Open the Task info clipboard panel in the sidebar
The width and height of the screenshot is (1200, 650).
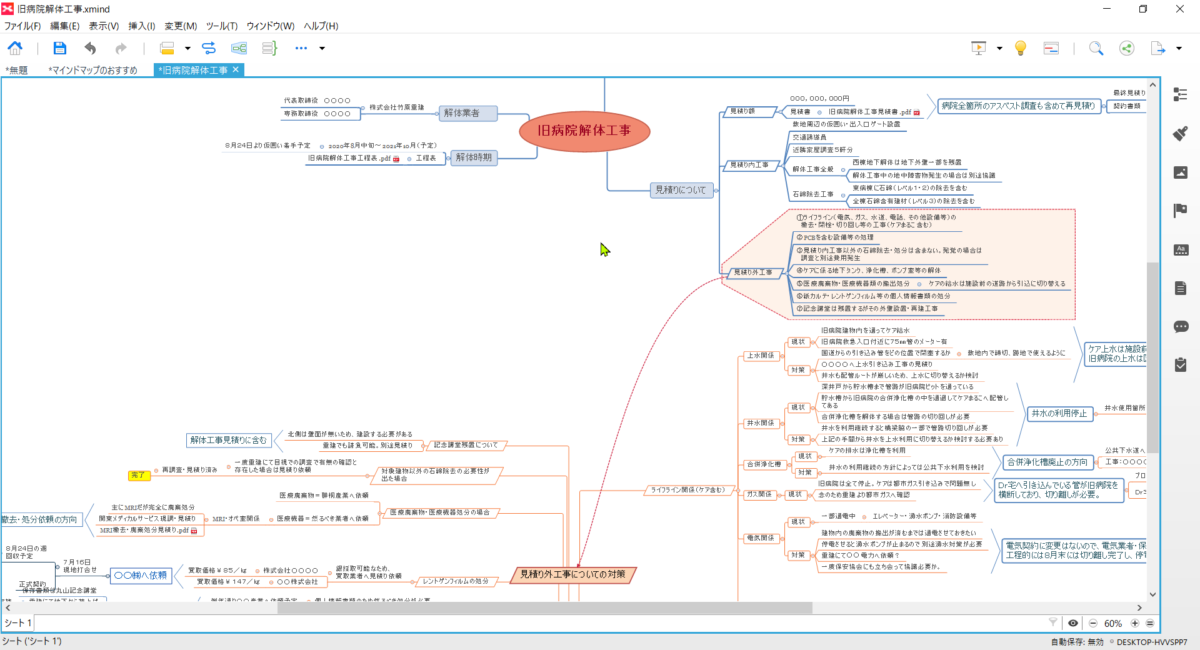(x=1180, y=364)
